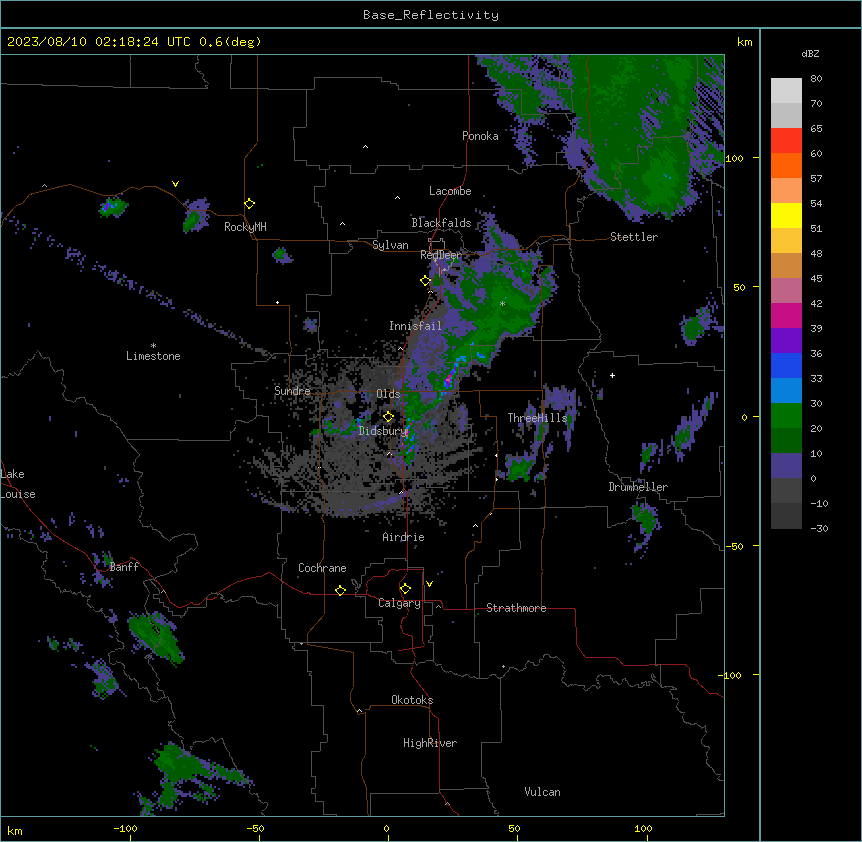Click the dBZ legend heading

[810, 53]
